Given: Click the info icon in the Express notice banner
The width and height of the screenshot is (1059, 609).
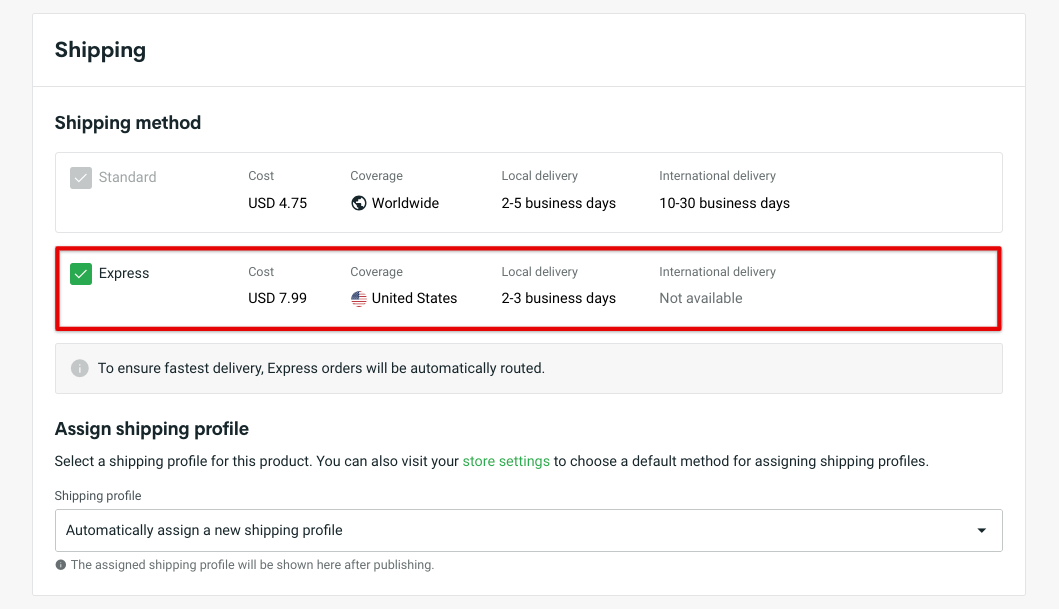Looking at the screenshot, I should [80, 368].
